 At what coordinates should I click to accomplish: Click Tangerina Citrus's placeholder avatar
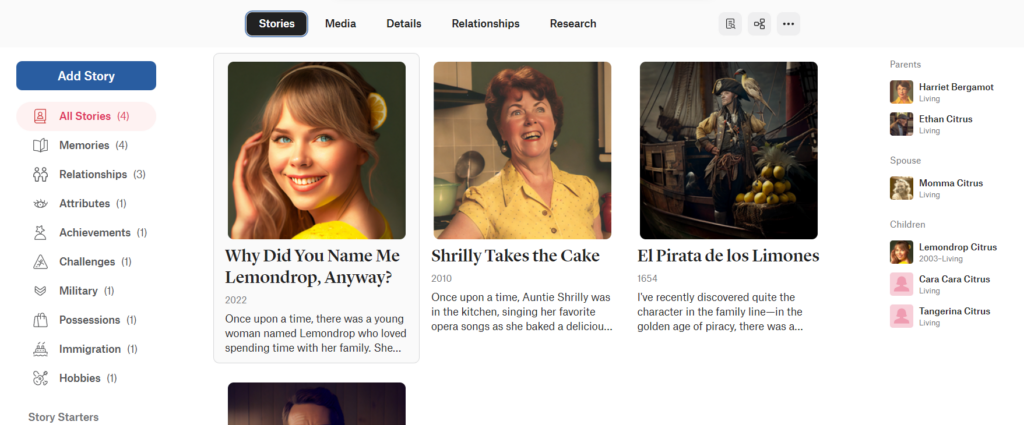tap(901, 316)
